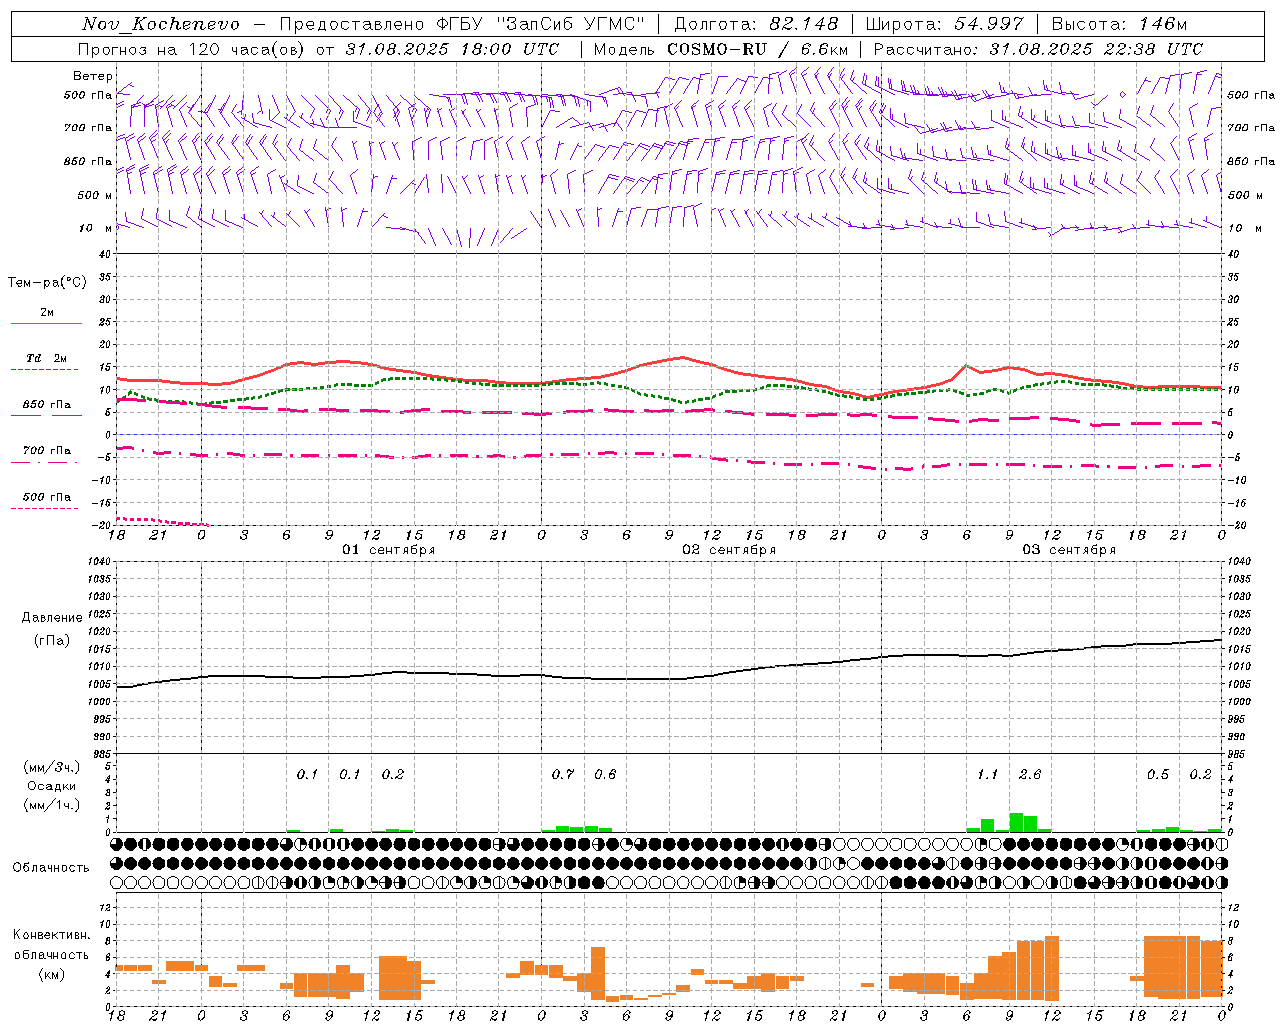Click the forecast start 31.08.2025 18:00 UTC
This screenshot has height=1024, width=1280.
[452, 49]
